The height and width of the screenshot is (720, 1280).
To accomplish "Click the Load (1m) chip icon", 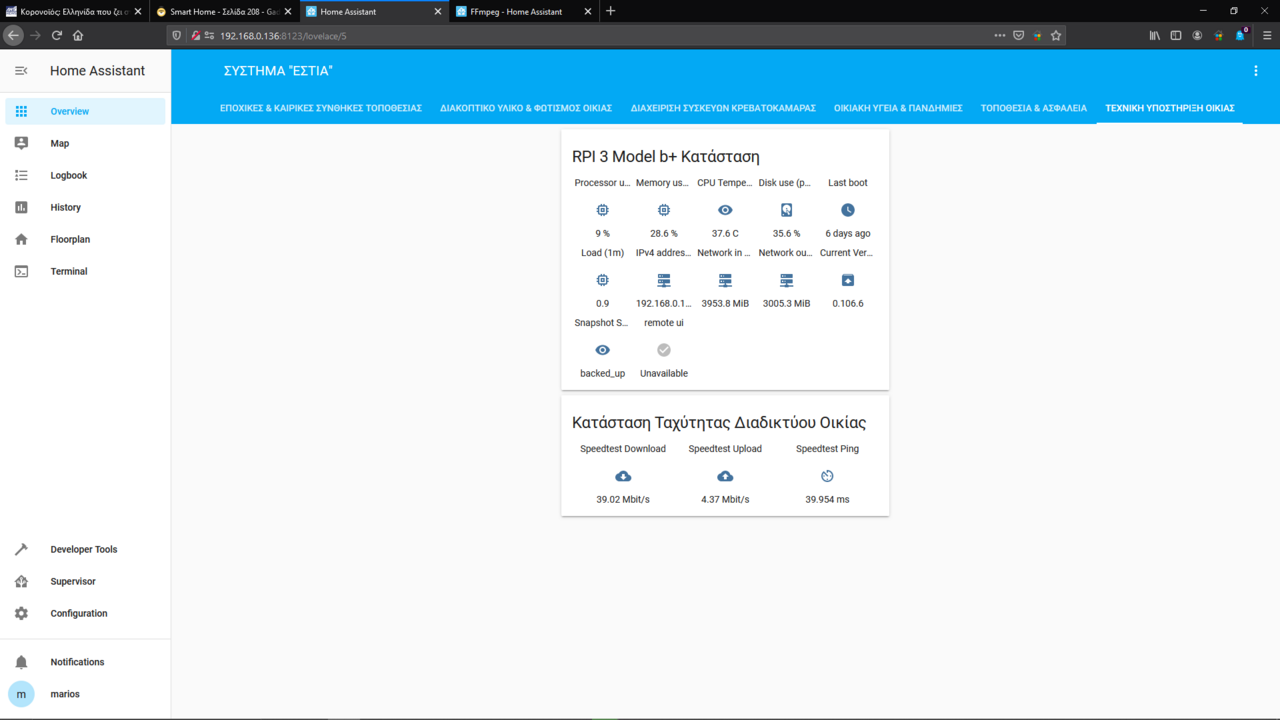I will [602, 280].
